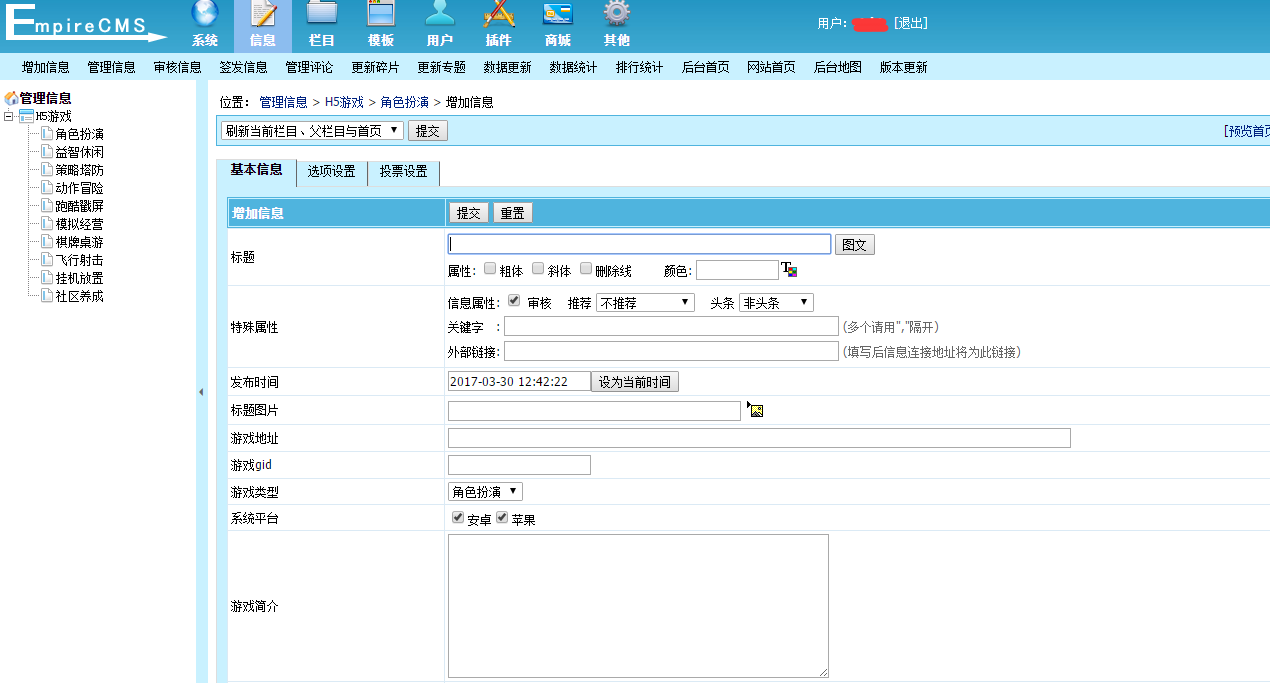Click the 商城 (Shop) module icon

point(557,15)
